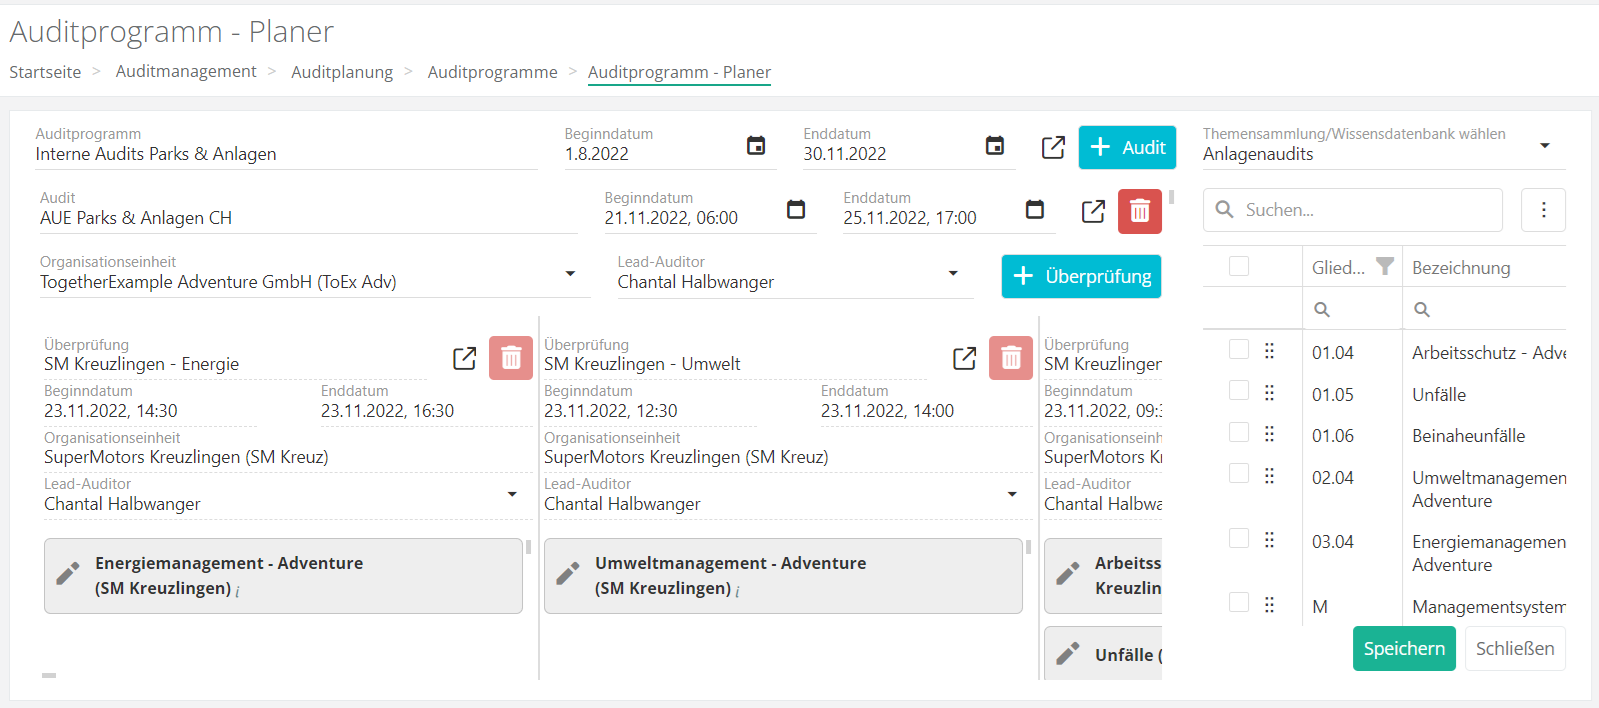Open three-dot options menu beside search
Screen dimensions: 1599x708
click(1543, 210)
